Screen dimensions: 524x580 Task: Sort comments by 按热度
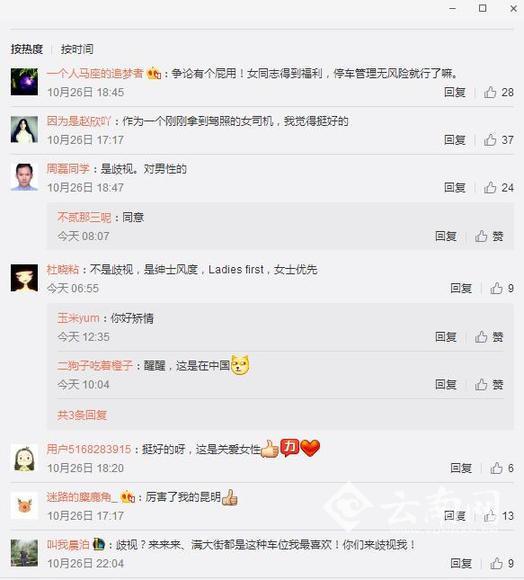(27, 49)
